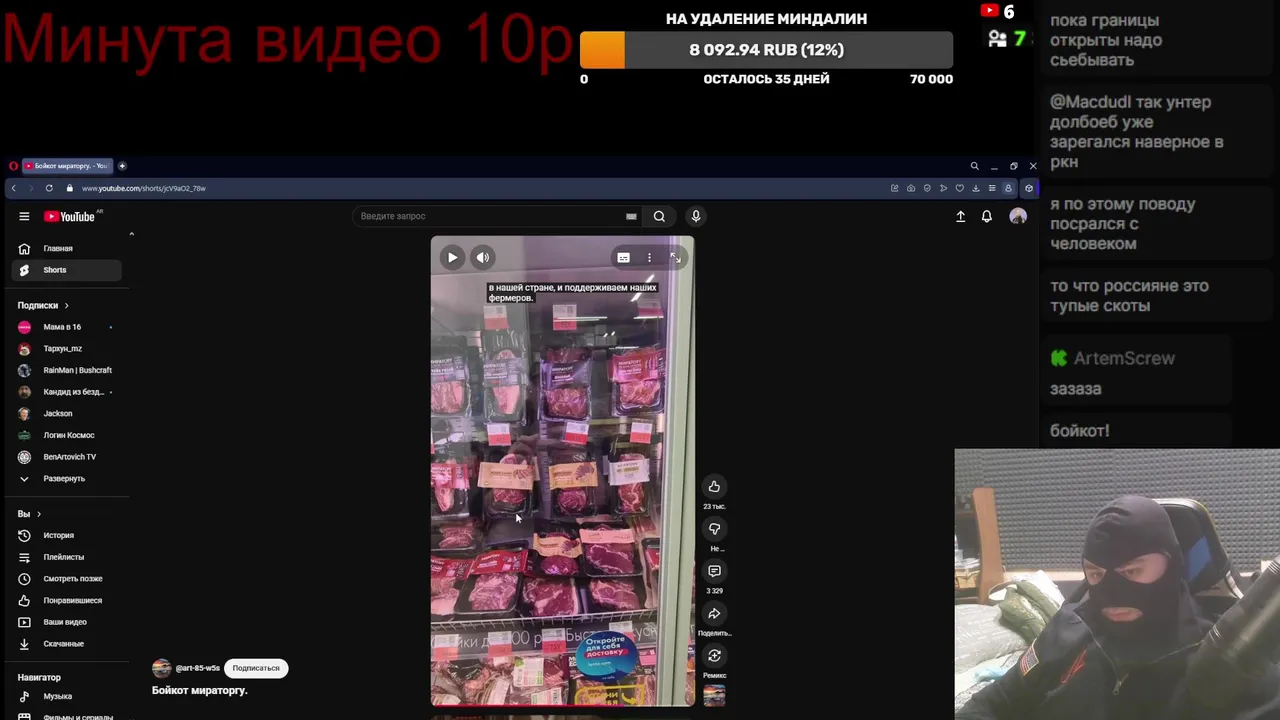The height and width of the screenshot is (720, 1280).
Task: Open the @art-85-w5s channel link
Action: click(x=198, y=668)
